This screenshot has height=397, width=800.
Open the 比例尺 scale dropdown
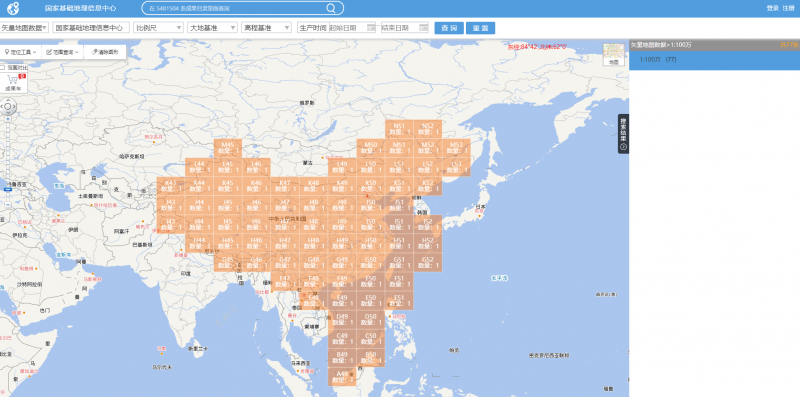[x=158, y=28]
